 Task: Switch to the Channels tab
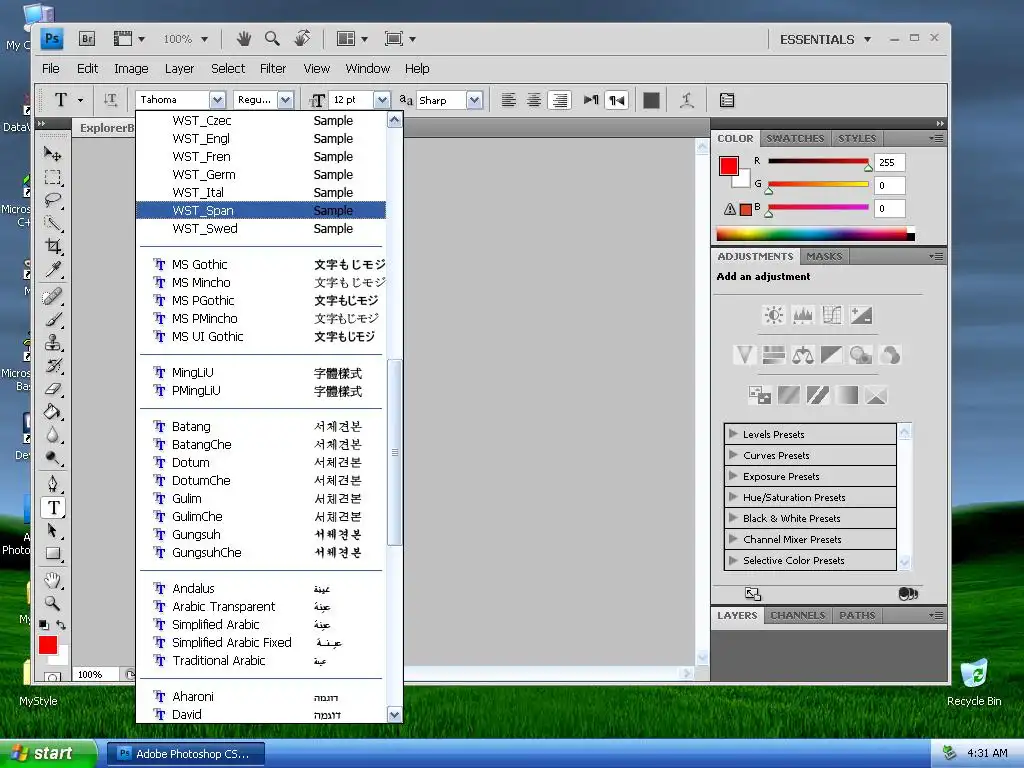pyautogui.click(x=797, y=615)
